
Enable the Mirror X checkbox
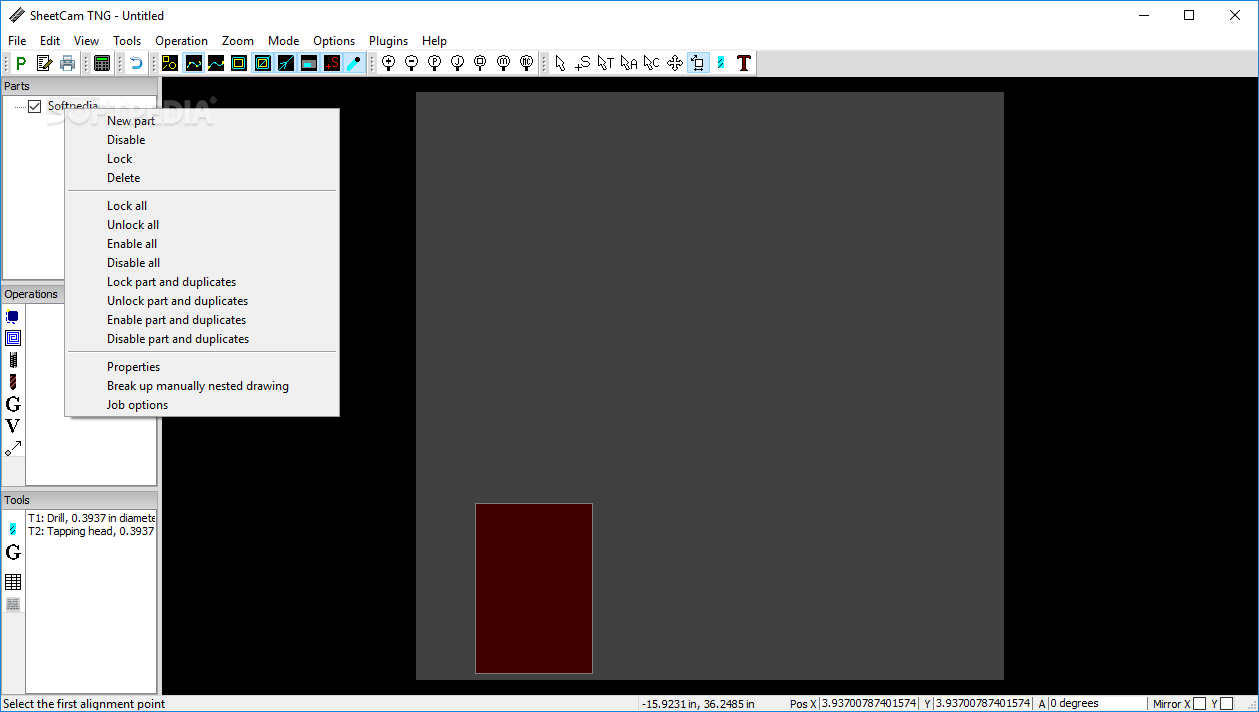coord(1199,704)
